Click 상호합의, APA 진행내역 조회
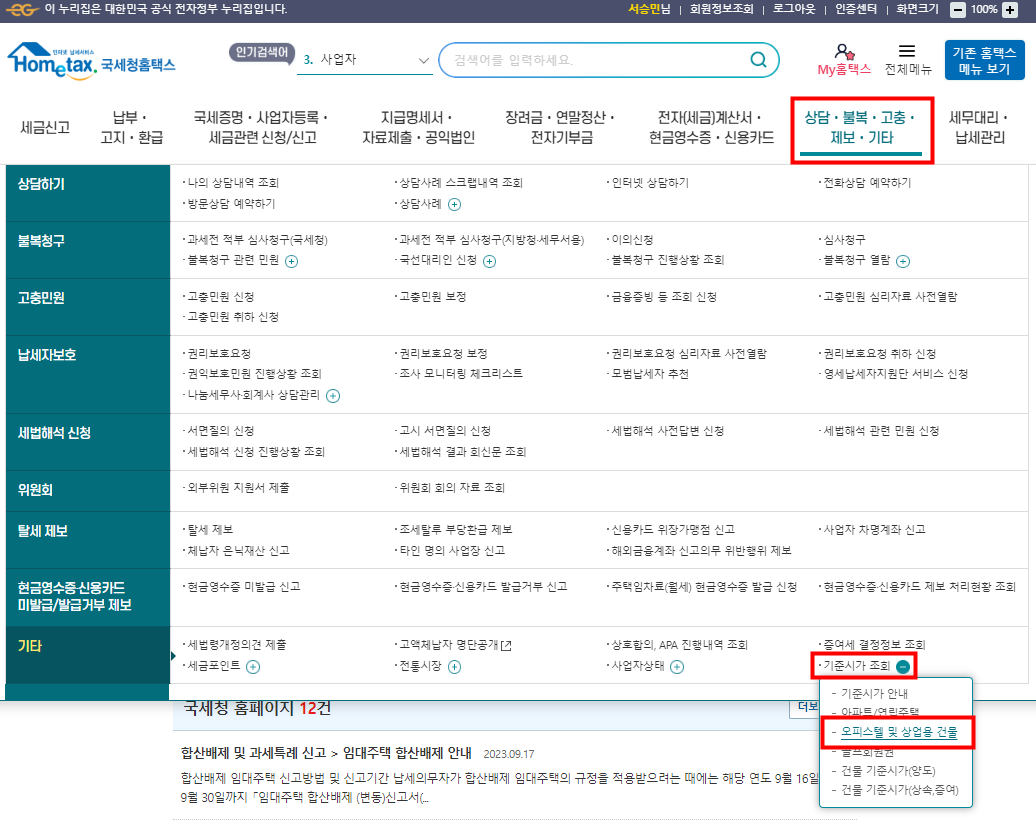Viewport: 1036px width, 829px height. [679, 645]
